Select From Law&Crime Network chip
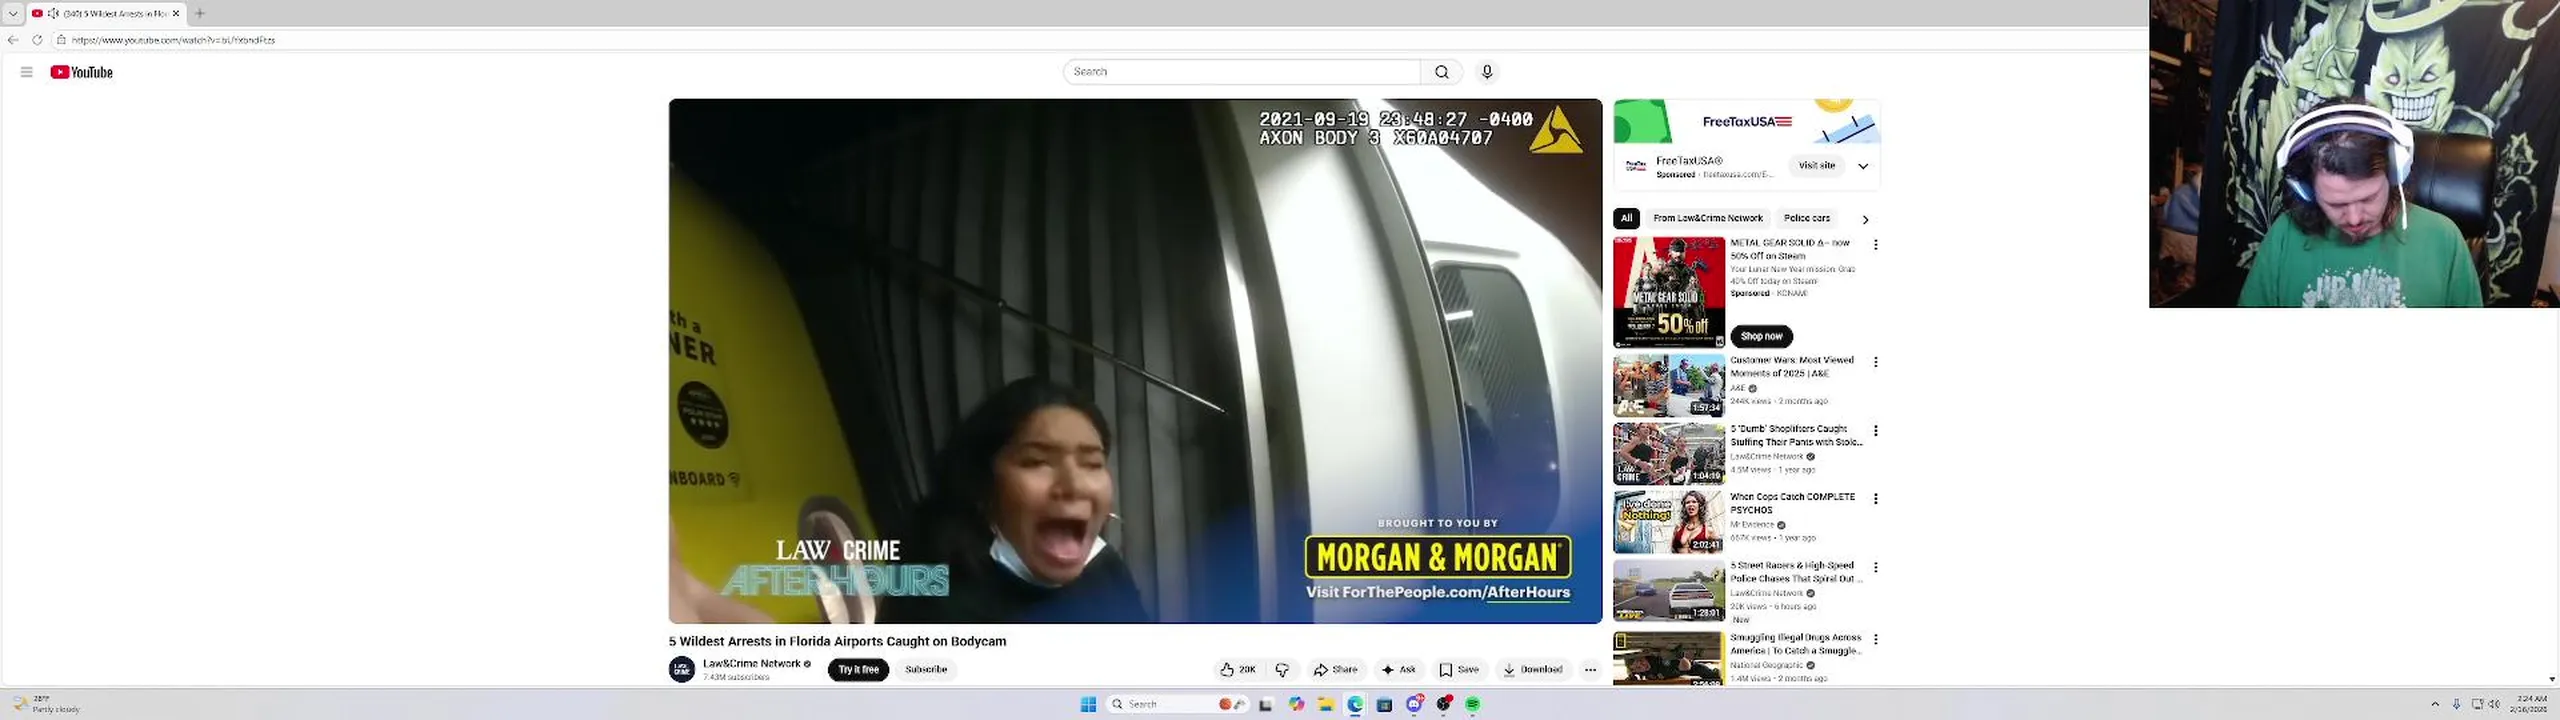Image resolution: width=2560 pixels, height=720 pixels. click(1708, 218)
